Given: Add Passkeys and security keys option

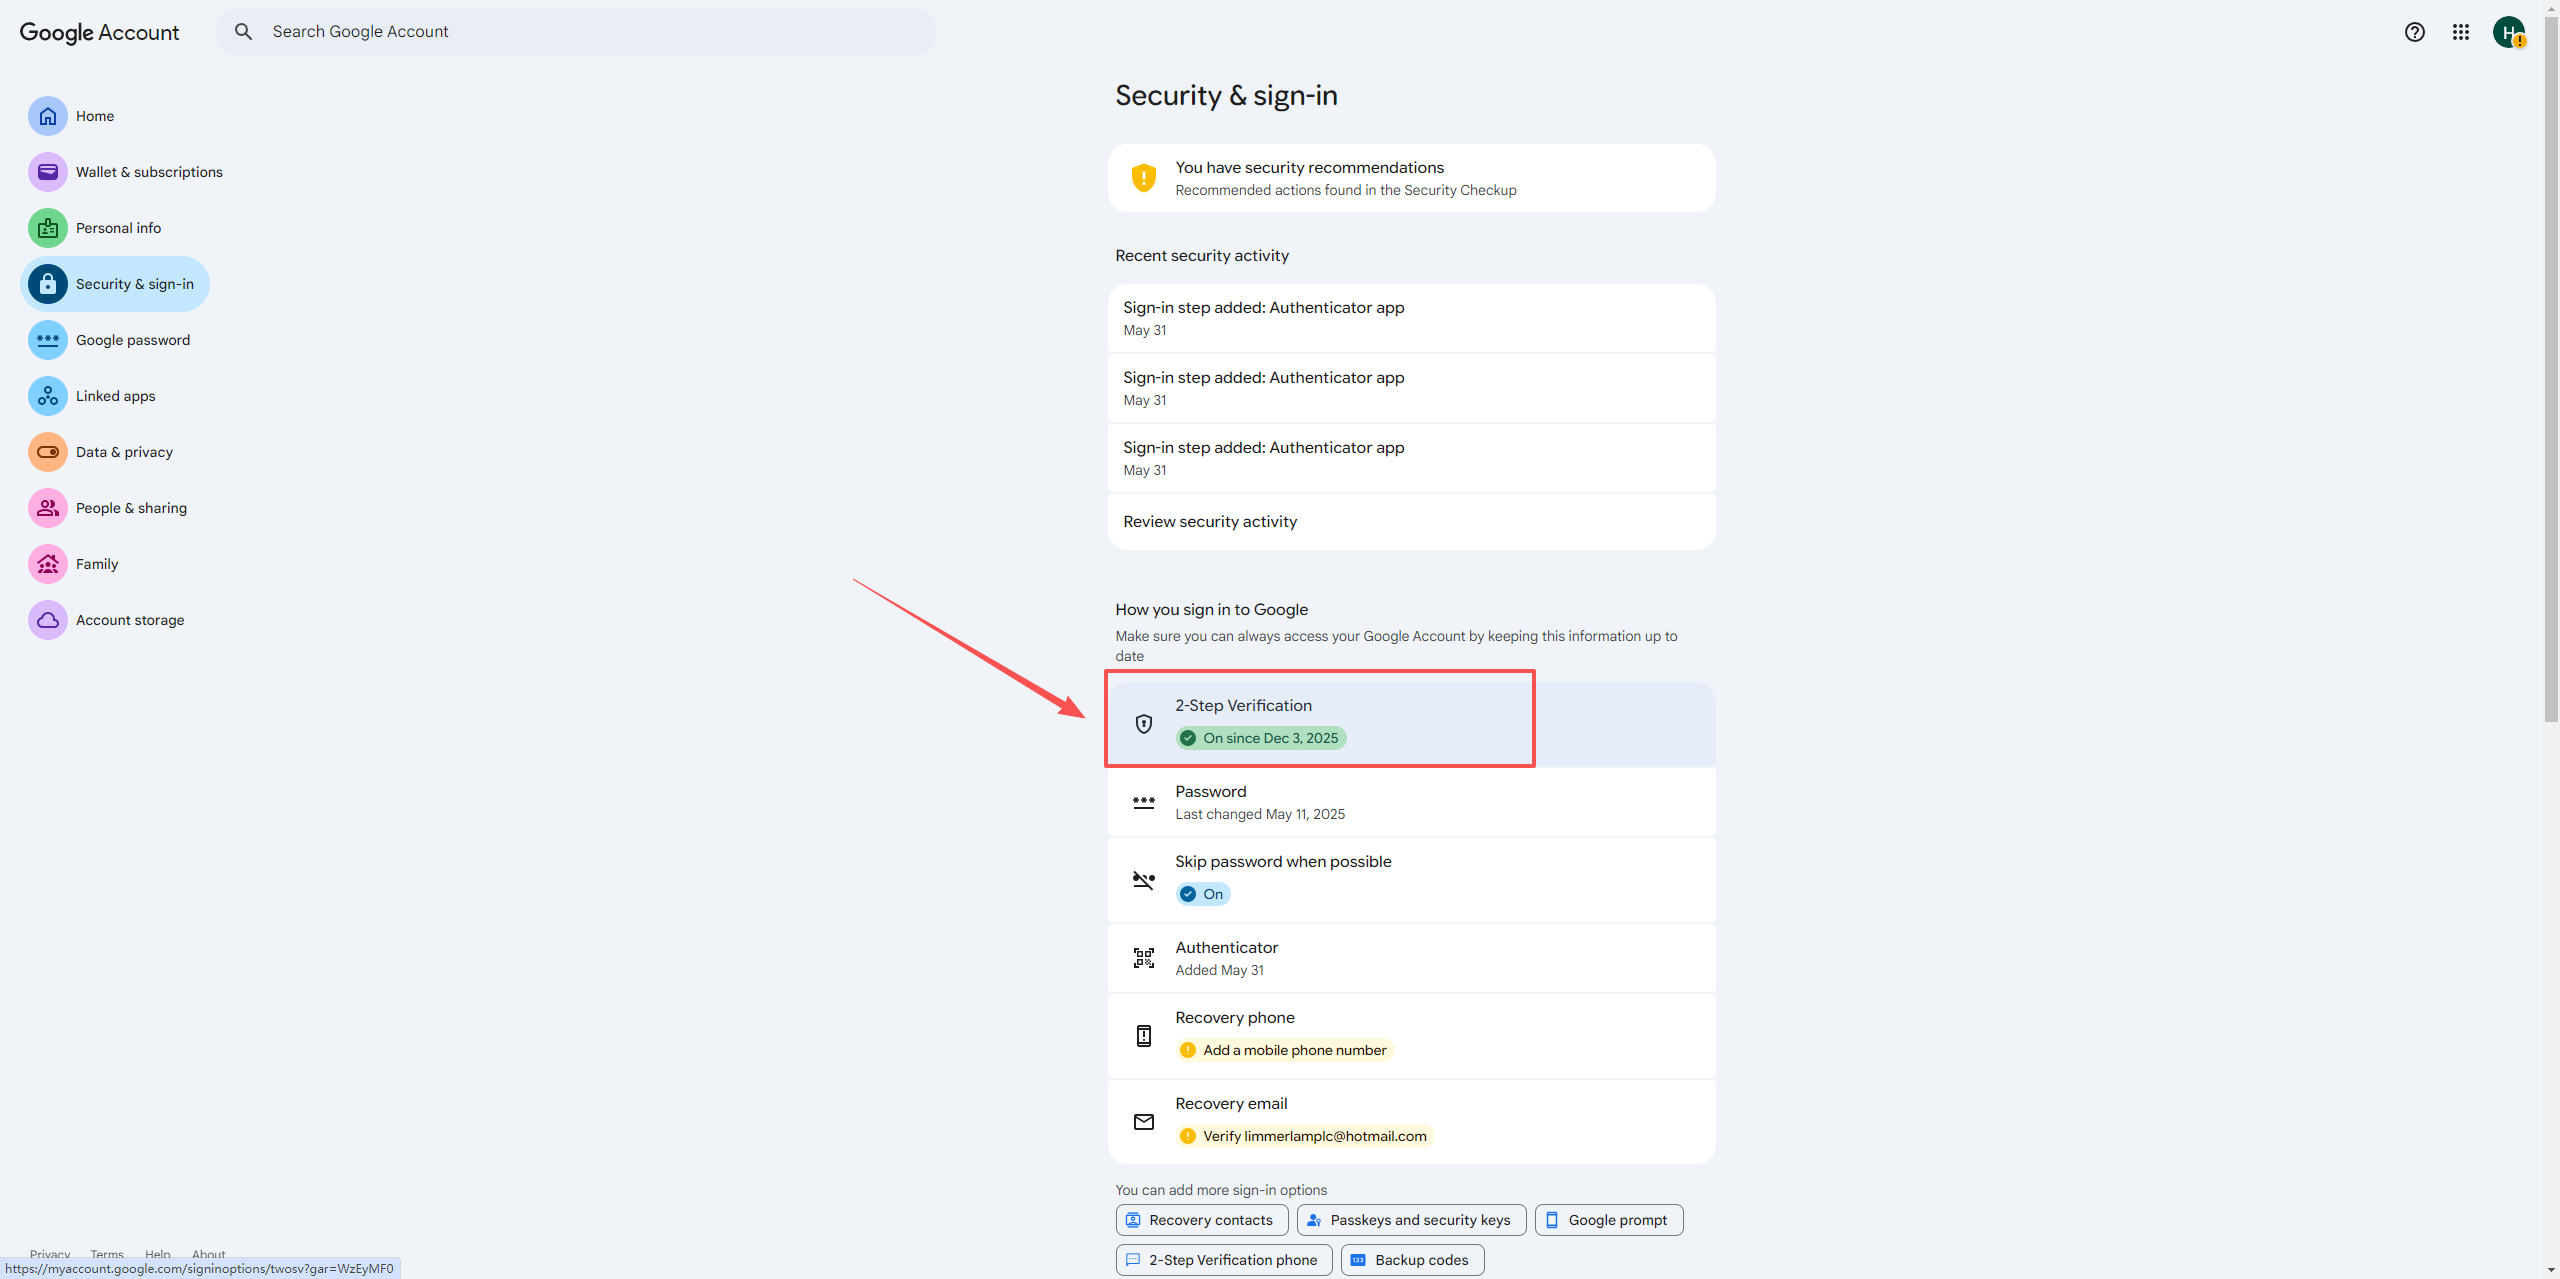Looking at the screenshot, I should tap(1411, 1220).
